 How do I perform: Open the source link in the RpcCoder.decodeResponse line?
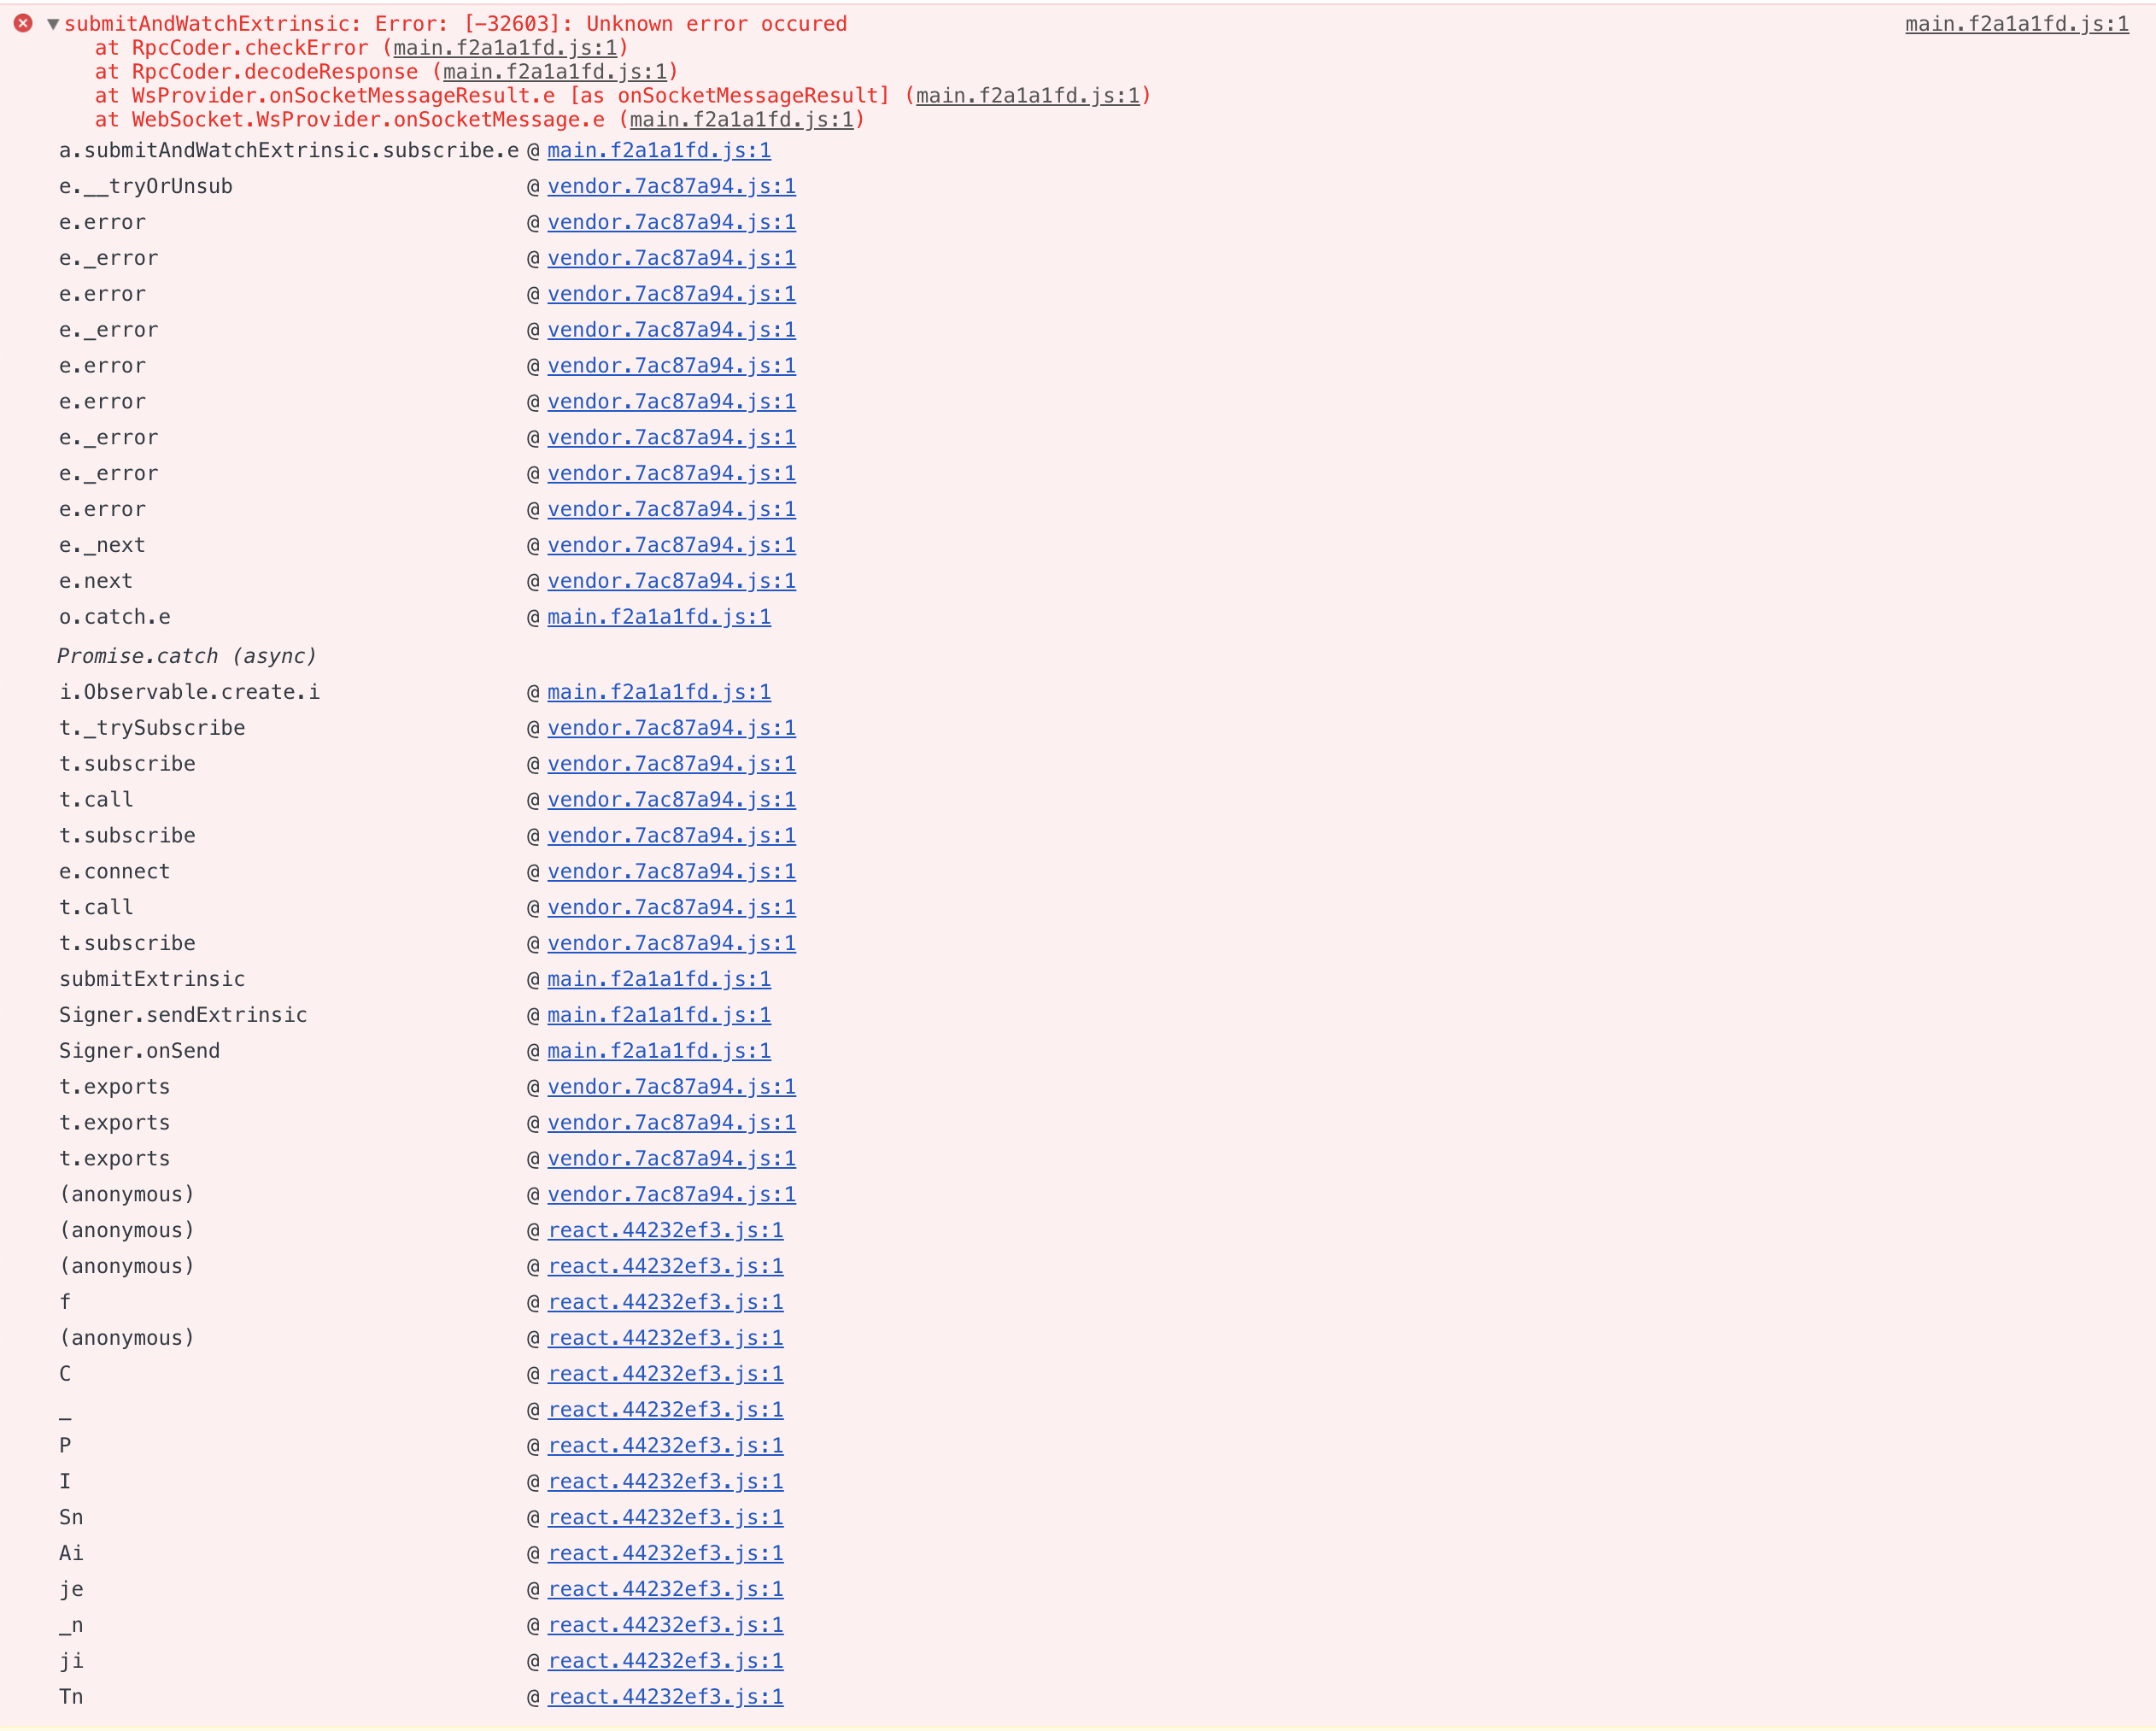[555, 72]
